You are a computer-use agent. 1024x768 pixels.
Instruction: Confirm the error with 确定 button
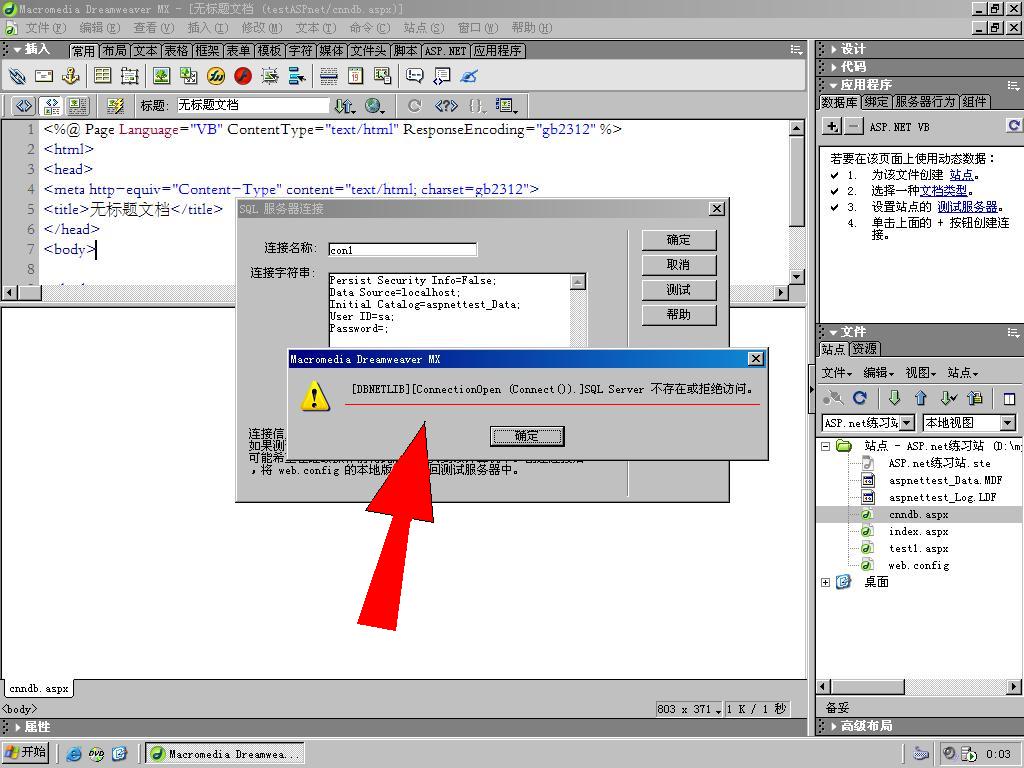coord(527,436)
